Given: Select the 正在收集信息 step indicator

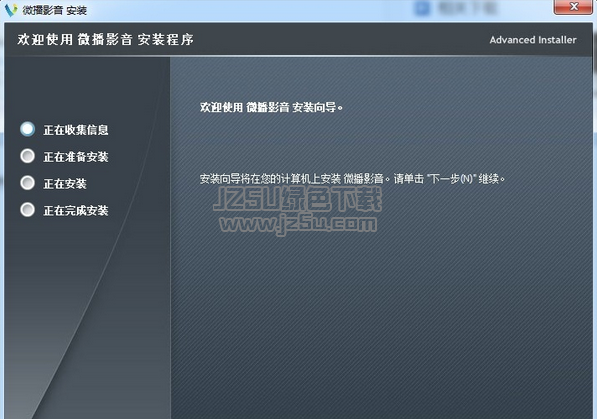Looking at the screenshot, I should (27, 129).
